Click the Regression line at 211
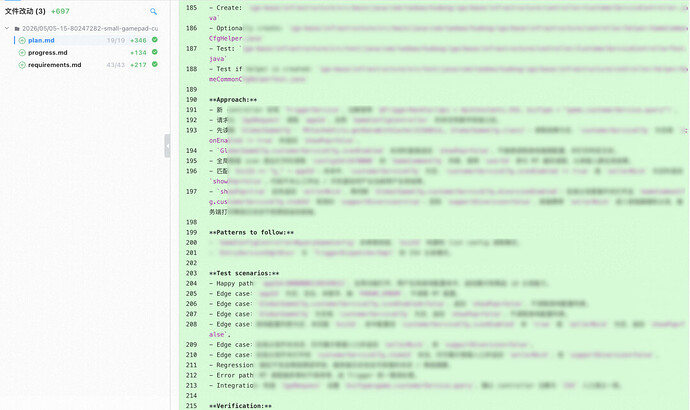The width and height of the screenshot is (690, 410). tap(235, 365)
